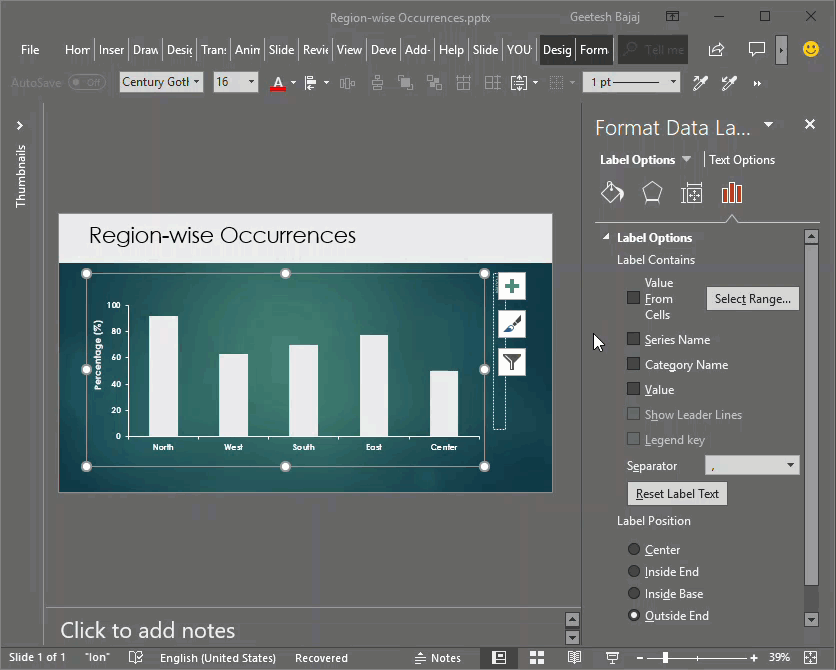The image size is (836, 670).
Task: Switch to the Text Options tab
Action: point(741,159)
